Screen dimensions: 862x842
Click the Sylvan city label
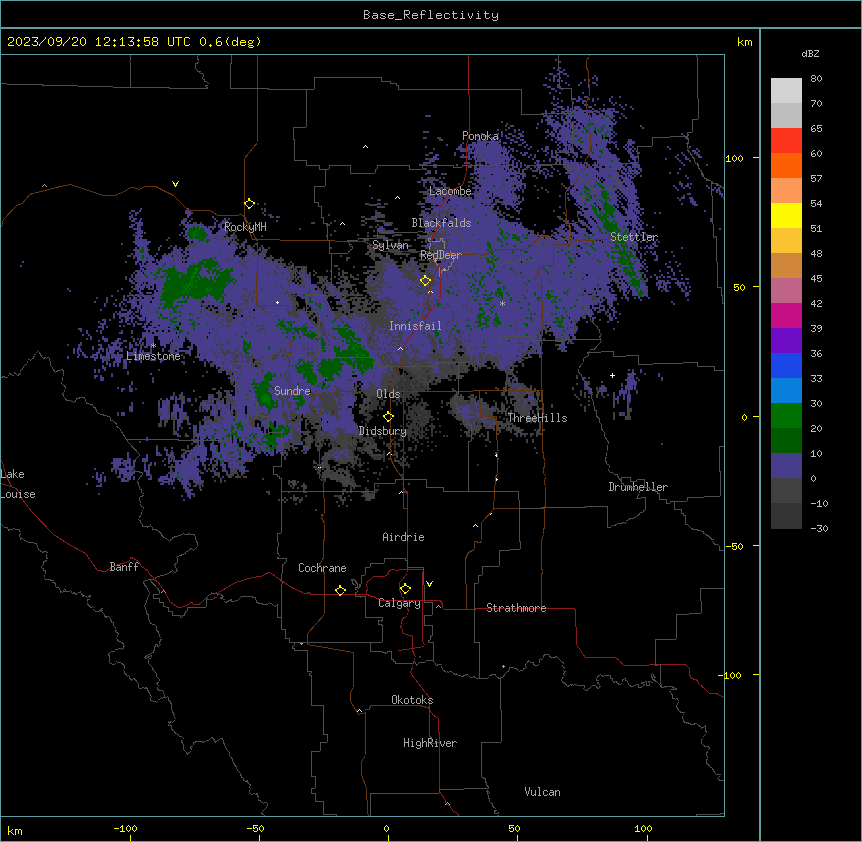[x=390, y=245]
